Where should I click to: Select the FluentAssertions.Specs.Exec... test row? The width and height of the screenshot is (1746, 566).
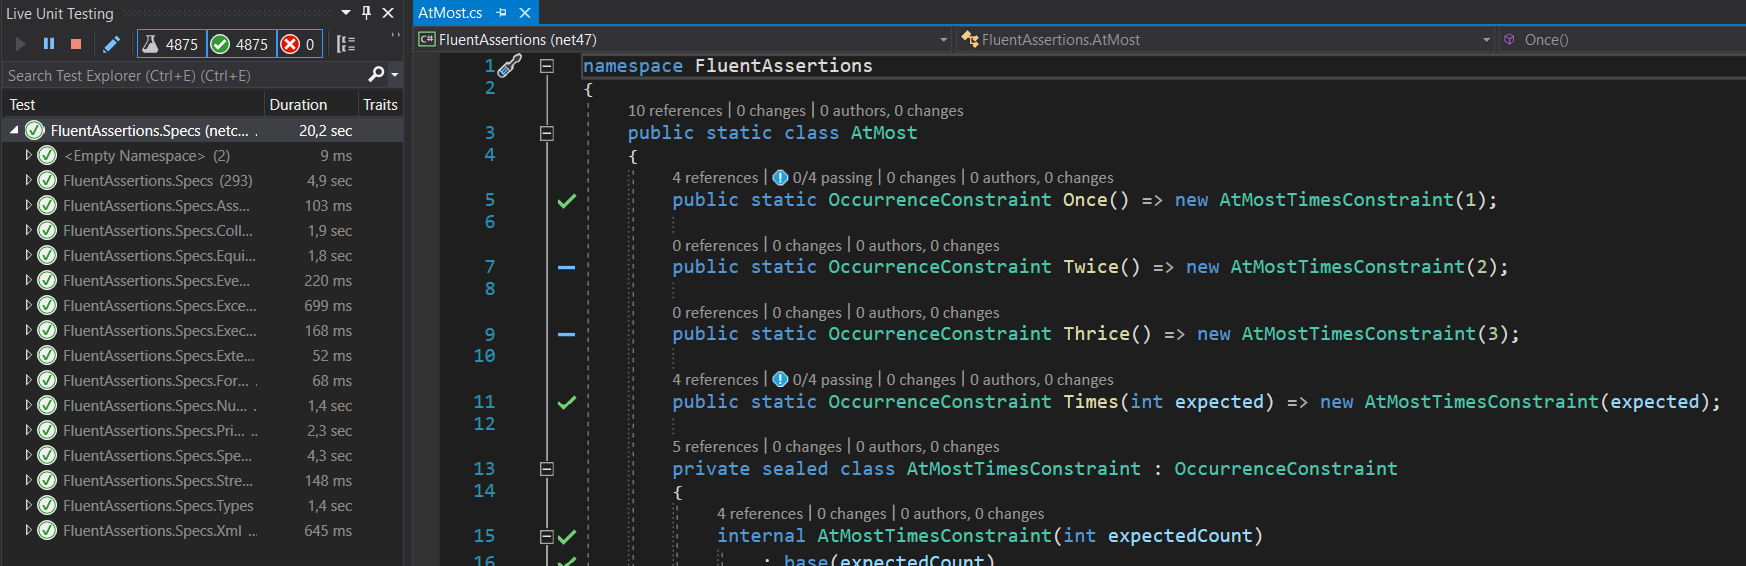coord(202,330)
